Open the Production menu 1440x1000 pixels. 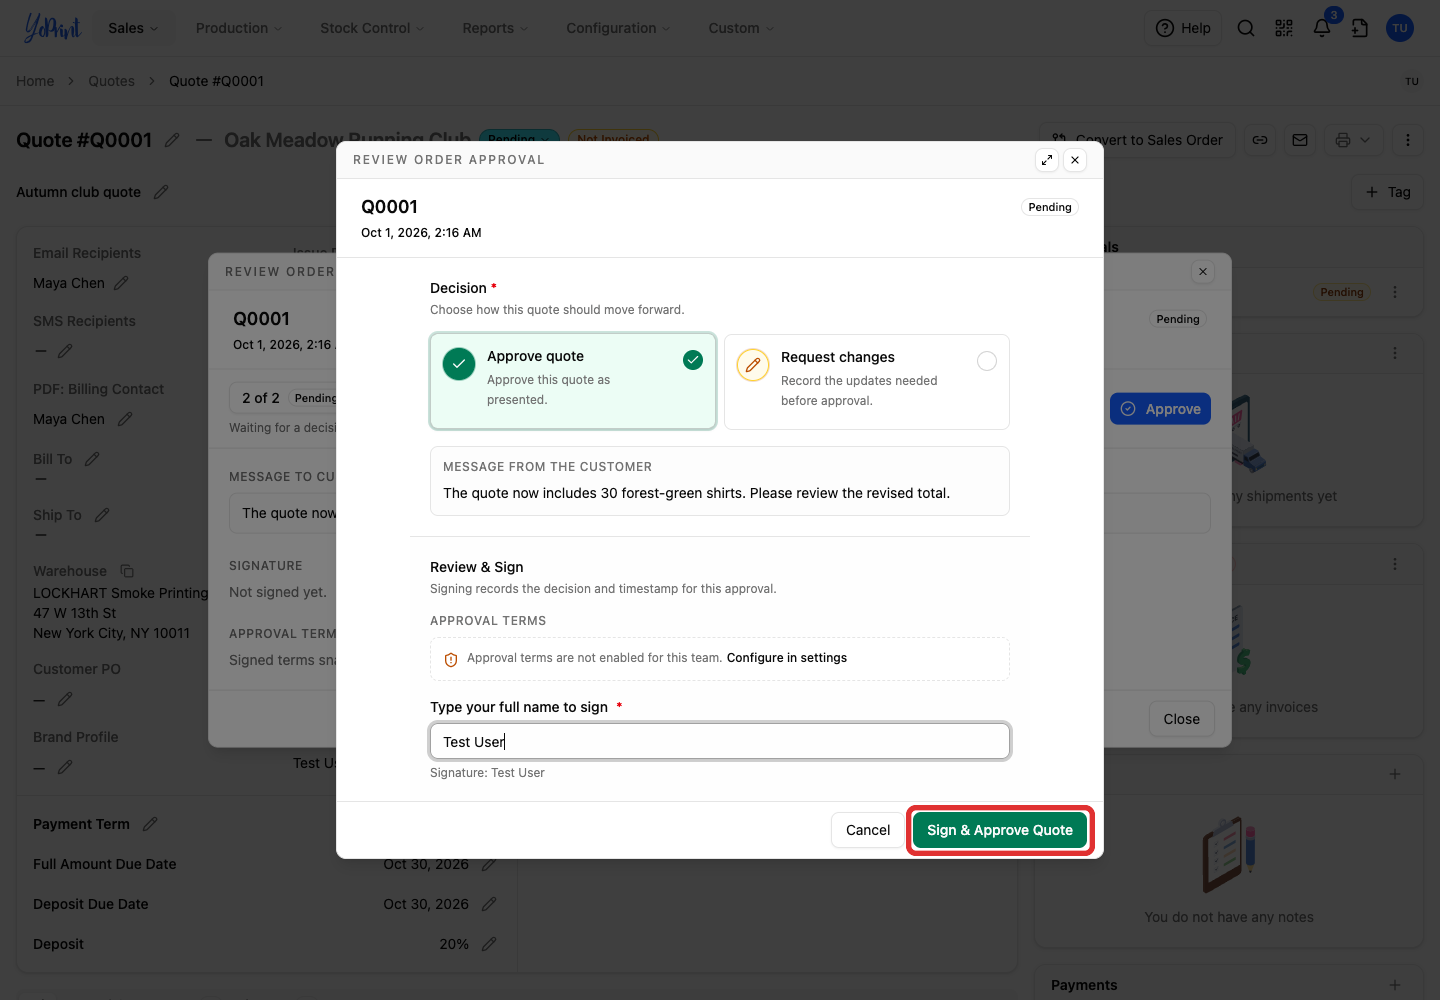coord(239,28)
